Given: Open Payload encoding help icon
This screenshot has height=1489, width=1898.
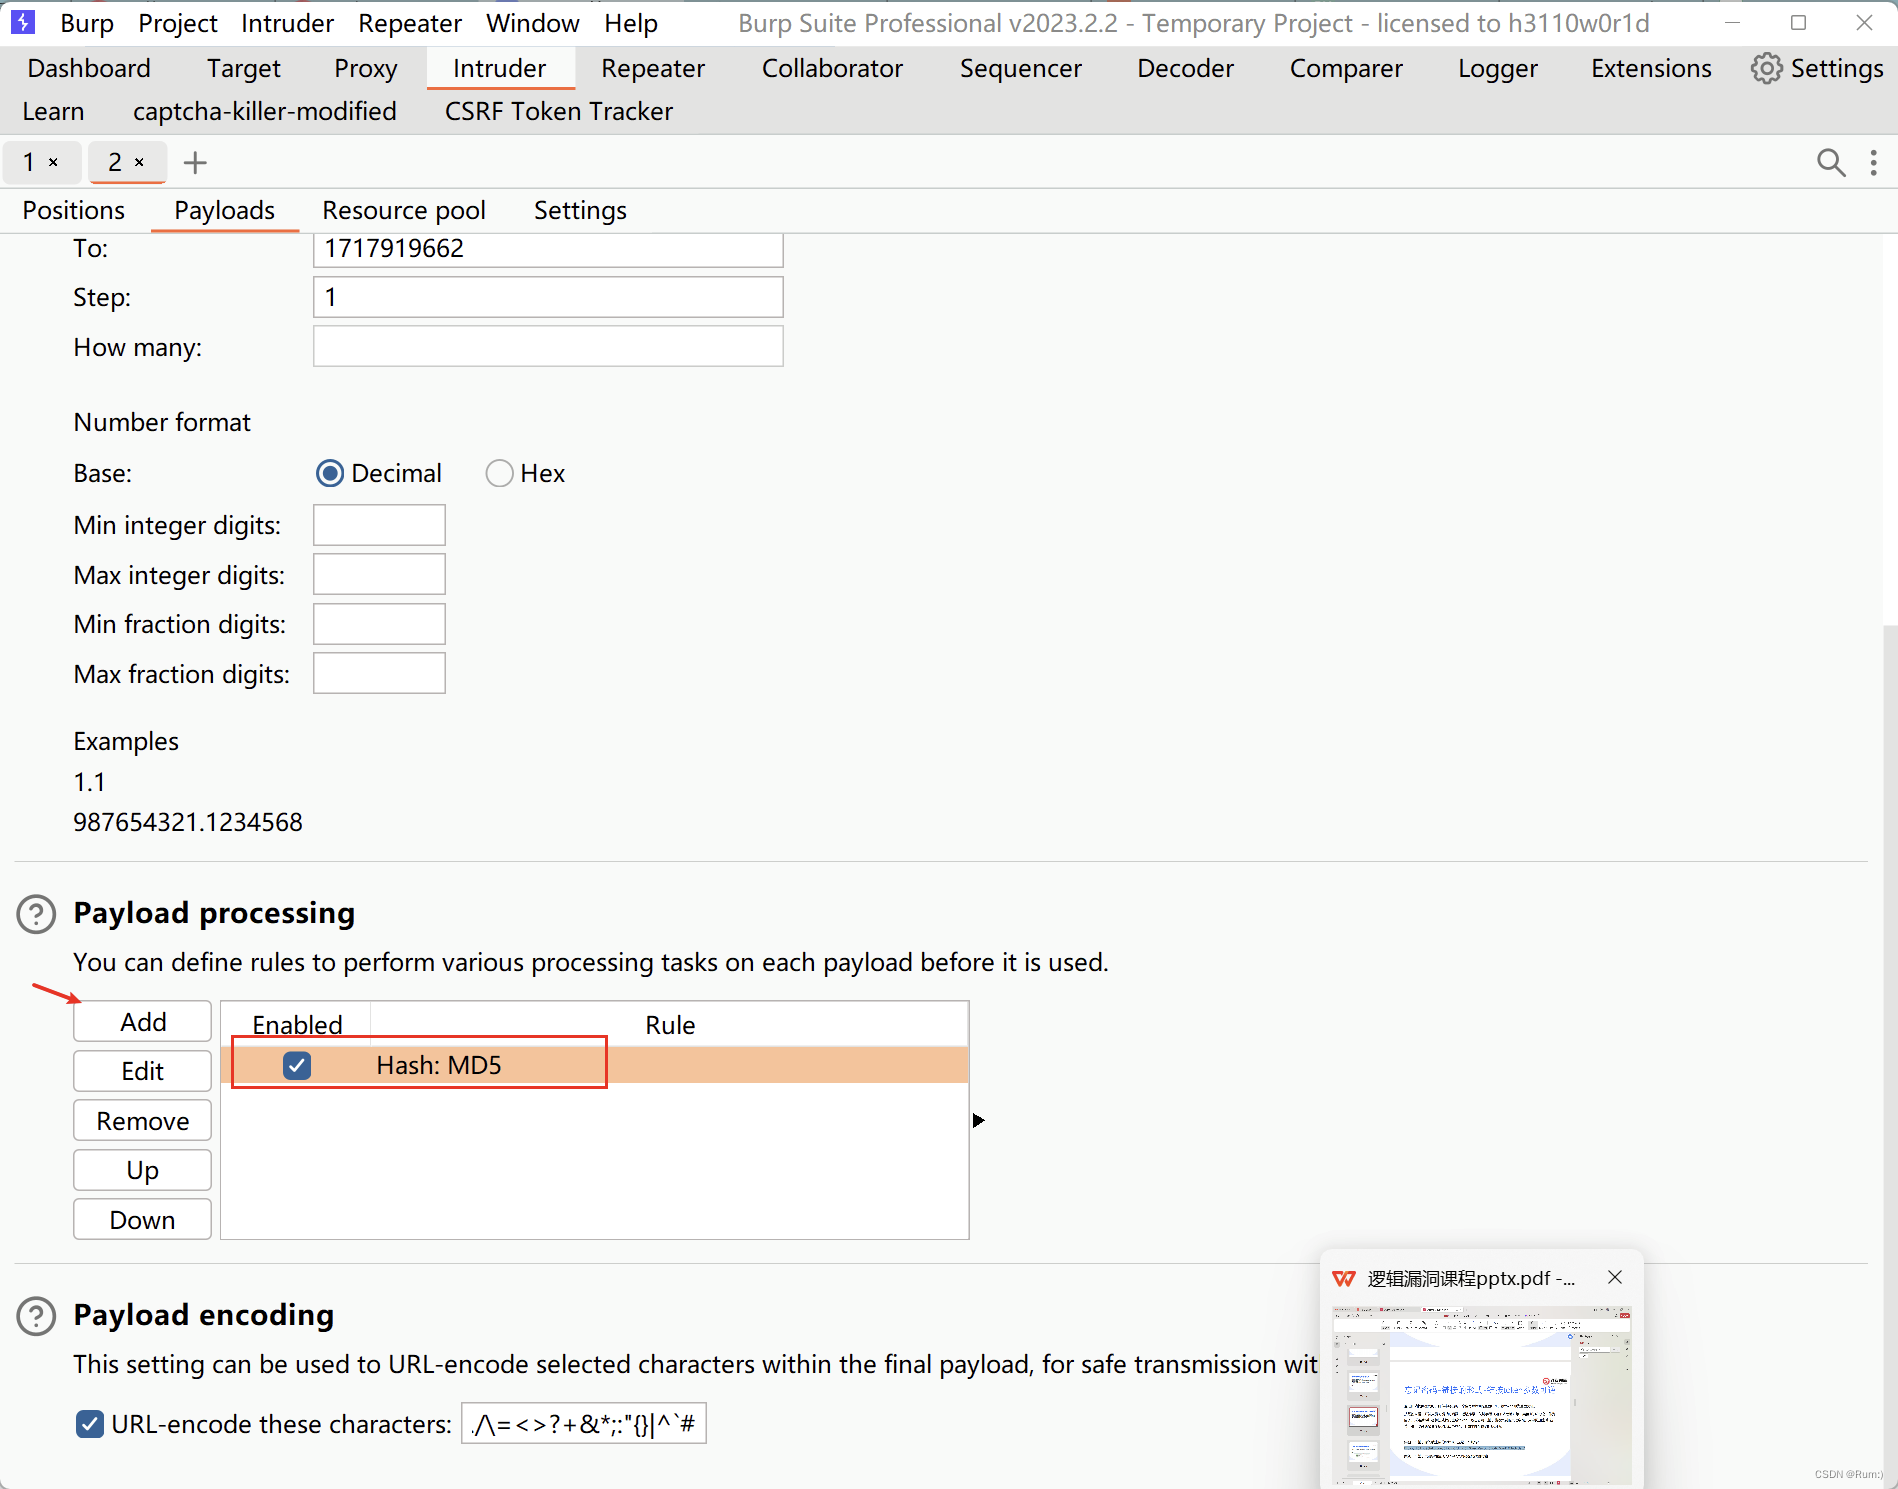Looking at the screenshot, I should pyautogui.click(x=37, y=1316).
